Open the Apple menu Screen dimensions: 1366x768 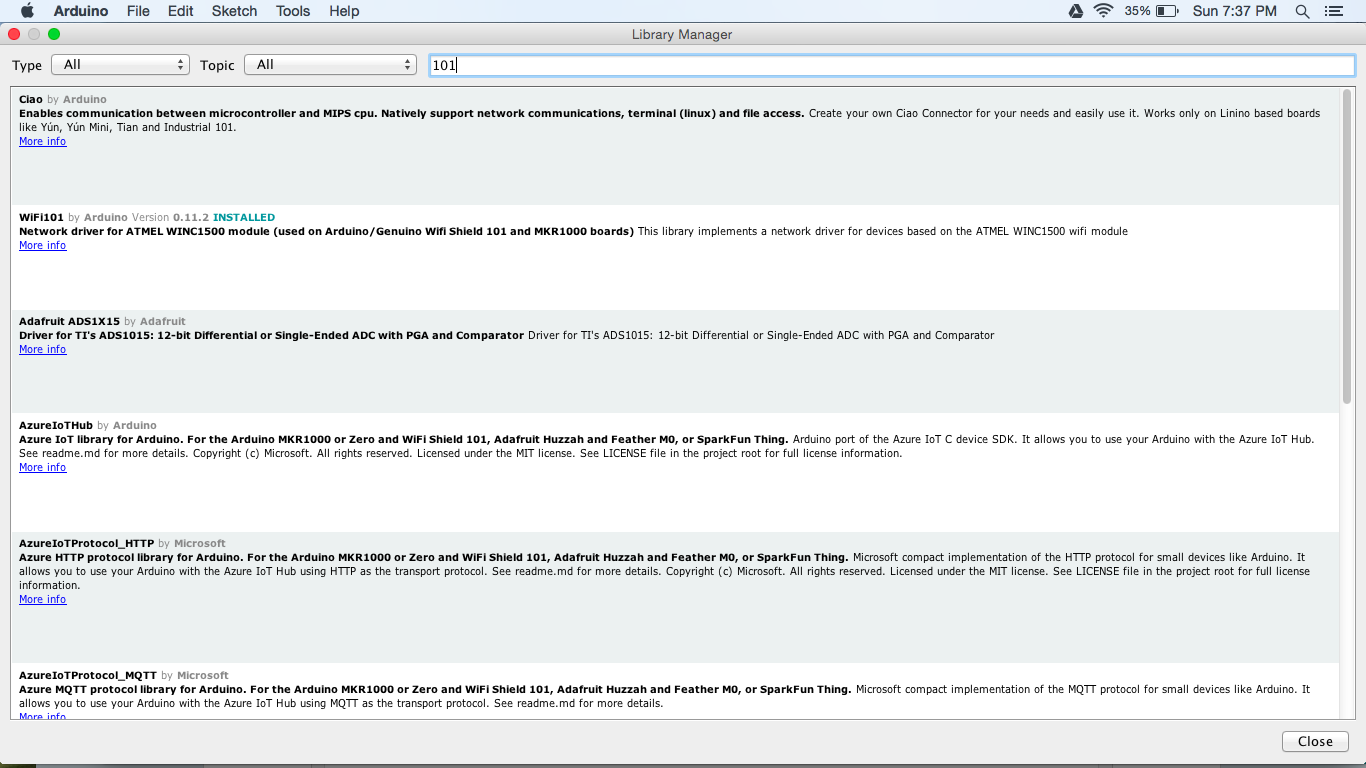[x=27, y=11]
